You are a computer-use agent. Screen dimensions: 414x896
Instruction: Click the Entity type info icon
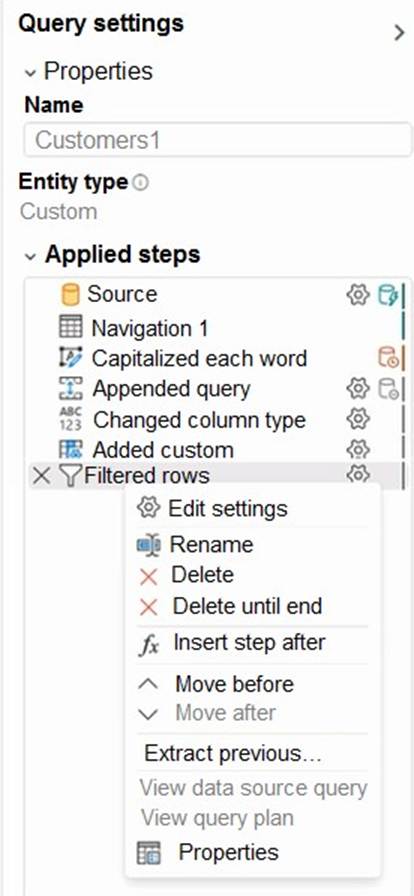(x=140, y=183)
